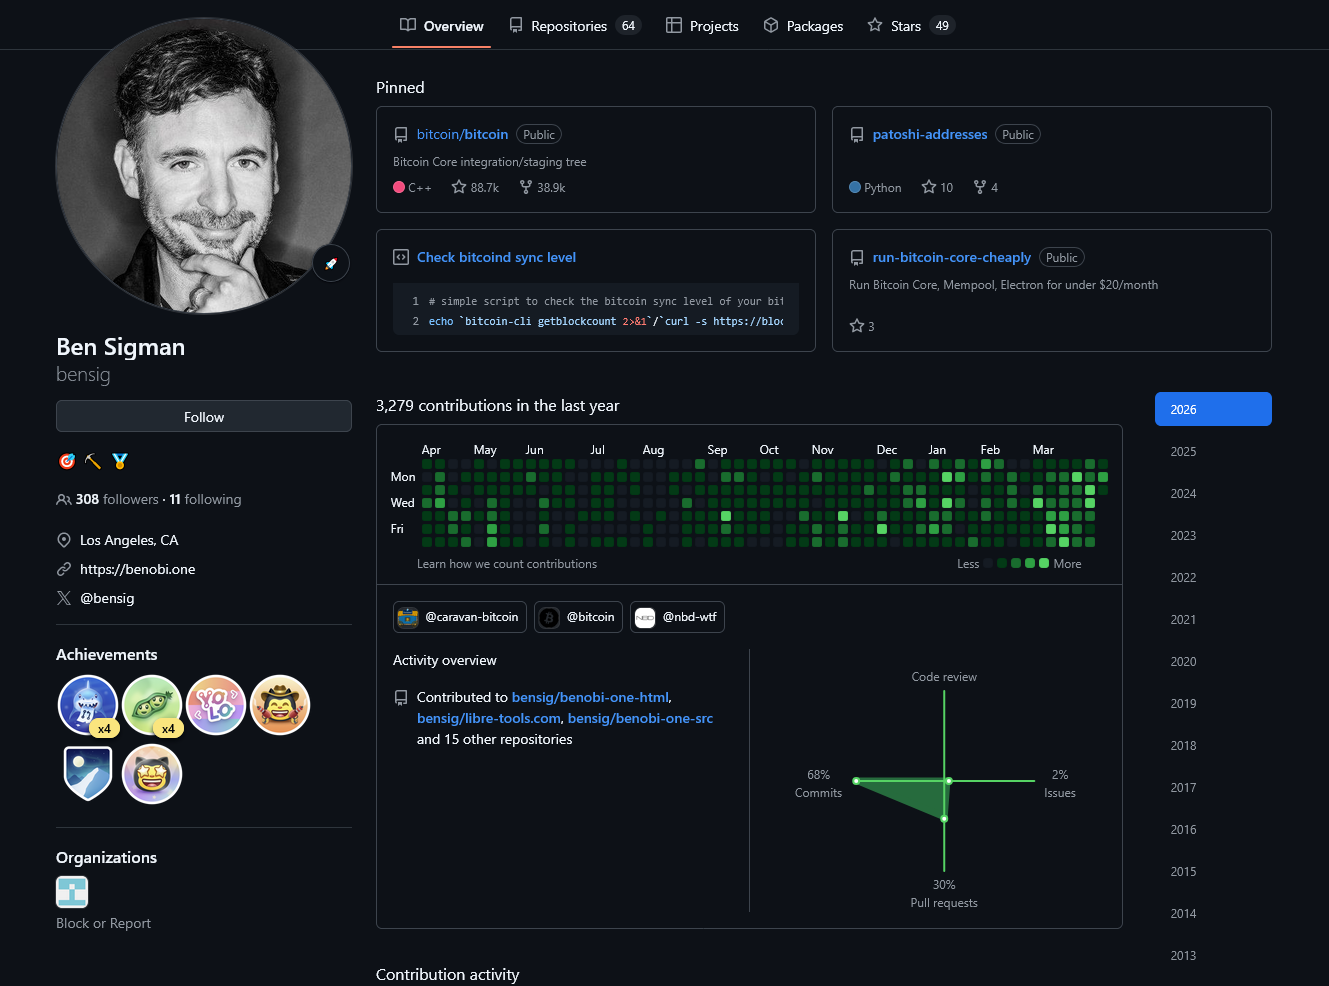
Task: Select the 2020 contribution year
Action: click(1213, 661)
